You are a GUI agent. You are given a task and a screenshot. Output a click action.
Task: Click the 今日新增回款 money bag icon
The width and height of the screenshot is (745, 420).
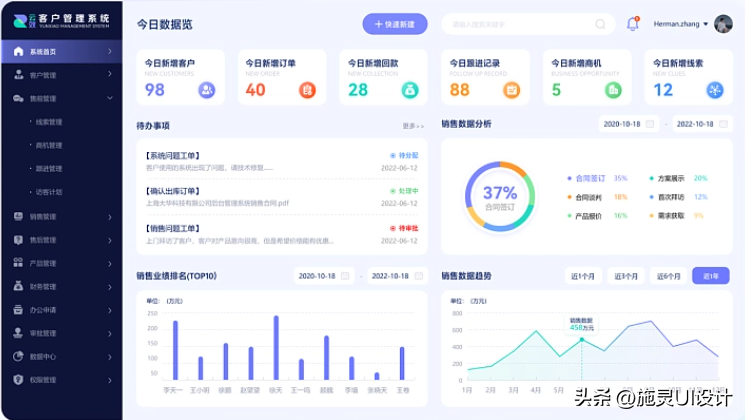[410, 90]
